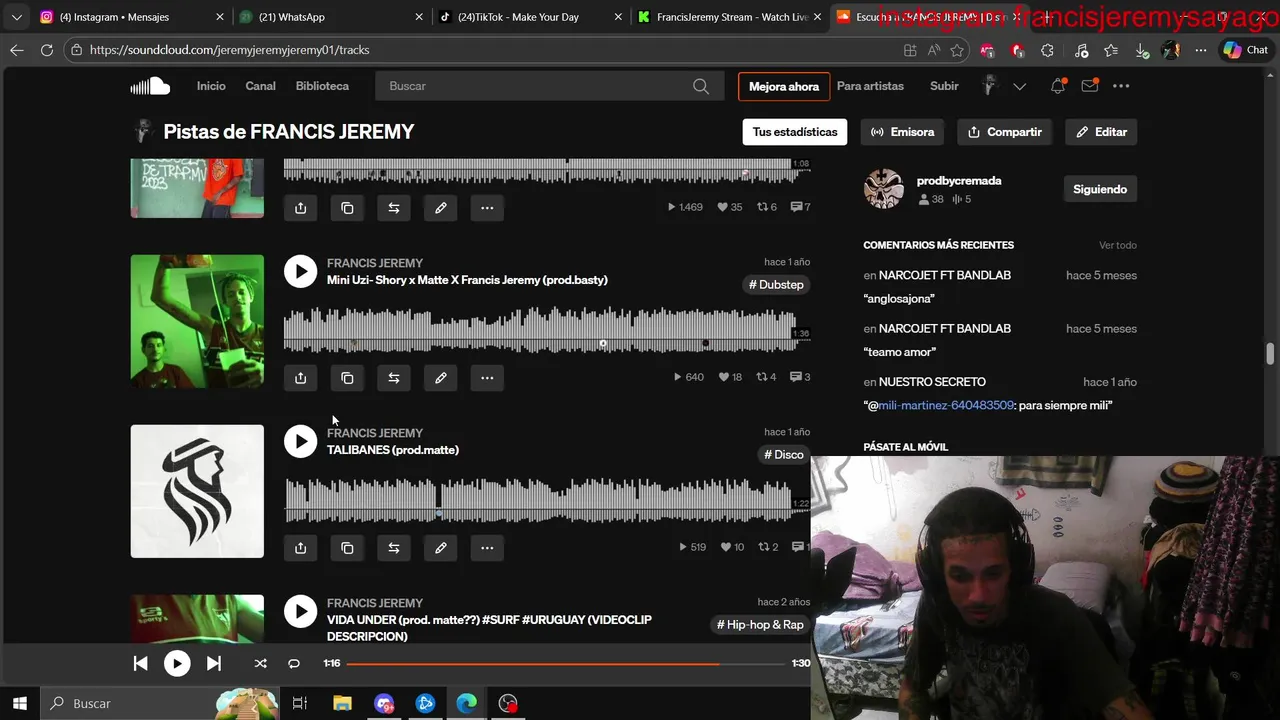The height and width of the screenshot is (720, 1280).
Task: Open File Explorer from taskbar
Action: click(342, 703)
